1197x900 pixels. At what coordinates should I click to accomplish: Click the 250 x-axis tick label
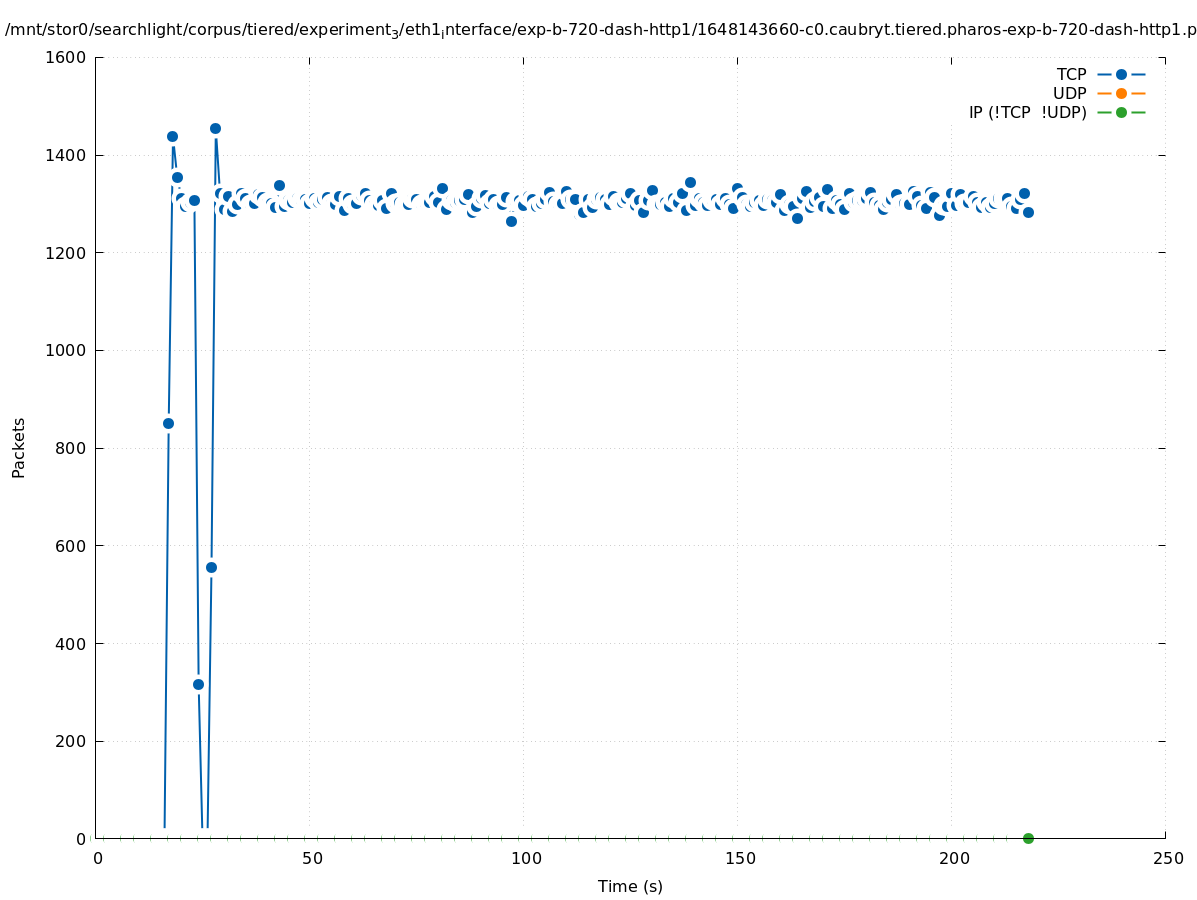(x=1167, y=859)
